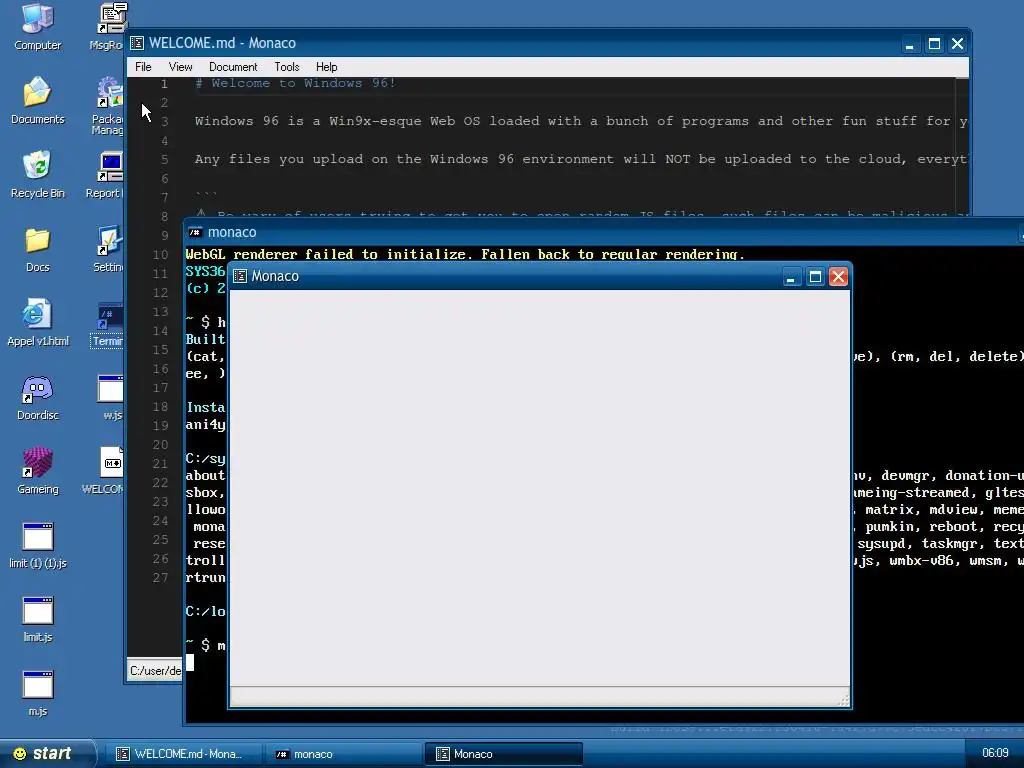Close the WELCOME.md Monaco window
1024x768 pixels.
click(957, 44)
